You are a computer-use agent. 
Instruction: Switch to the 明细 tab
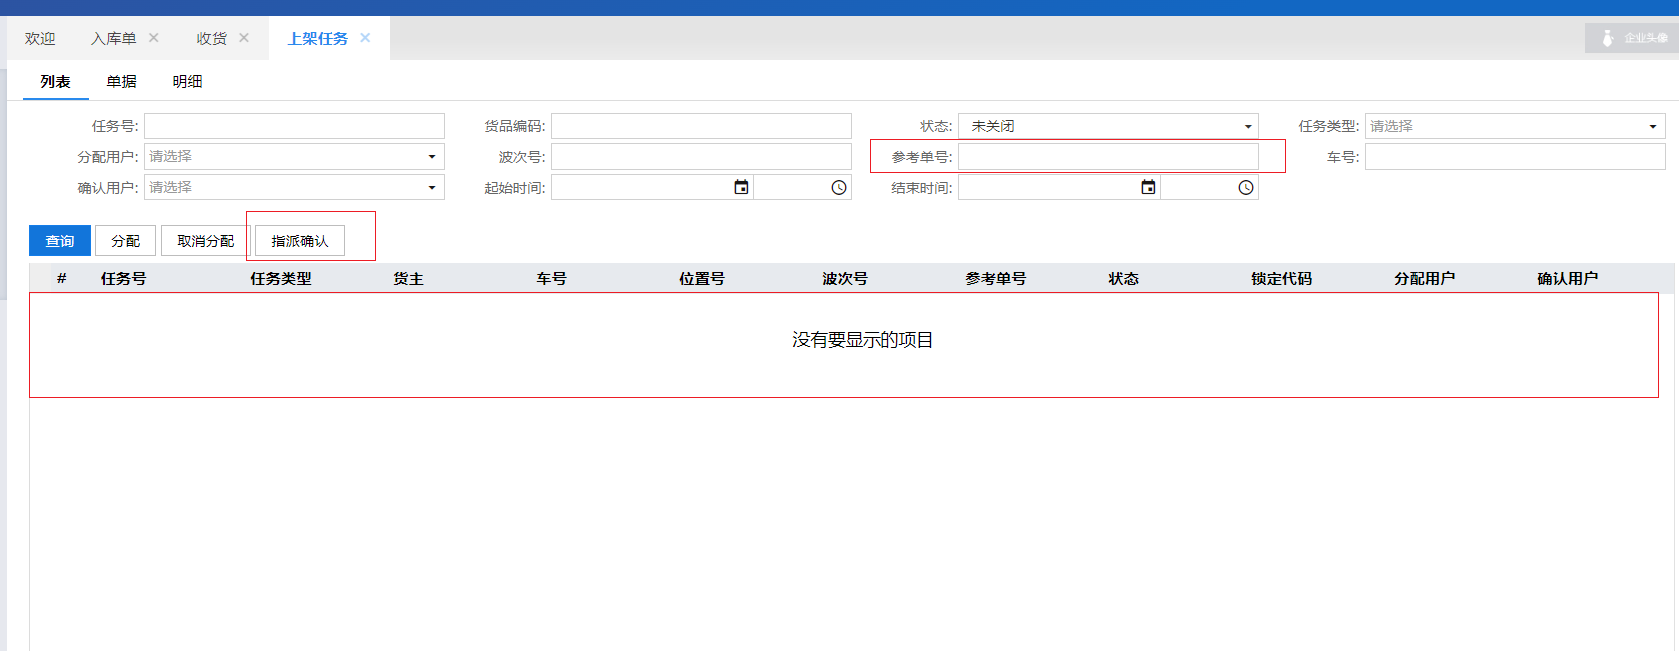pos(187,82)
